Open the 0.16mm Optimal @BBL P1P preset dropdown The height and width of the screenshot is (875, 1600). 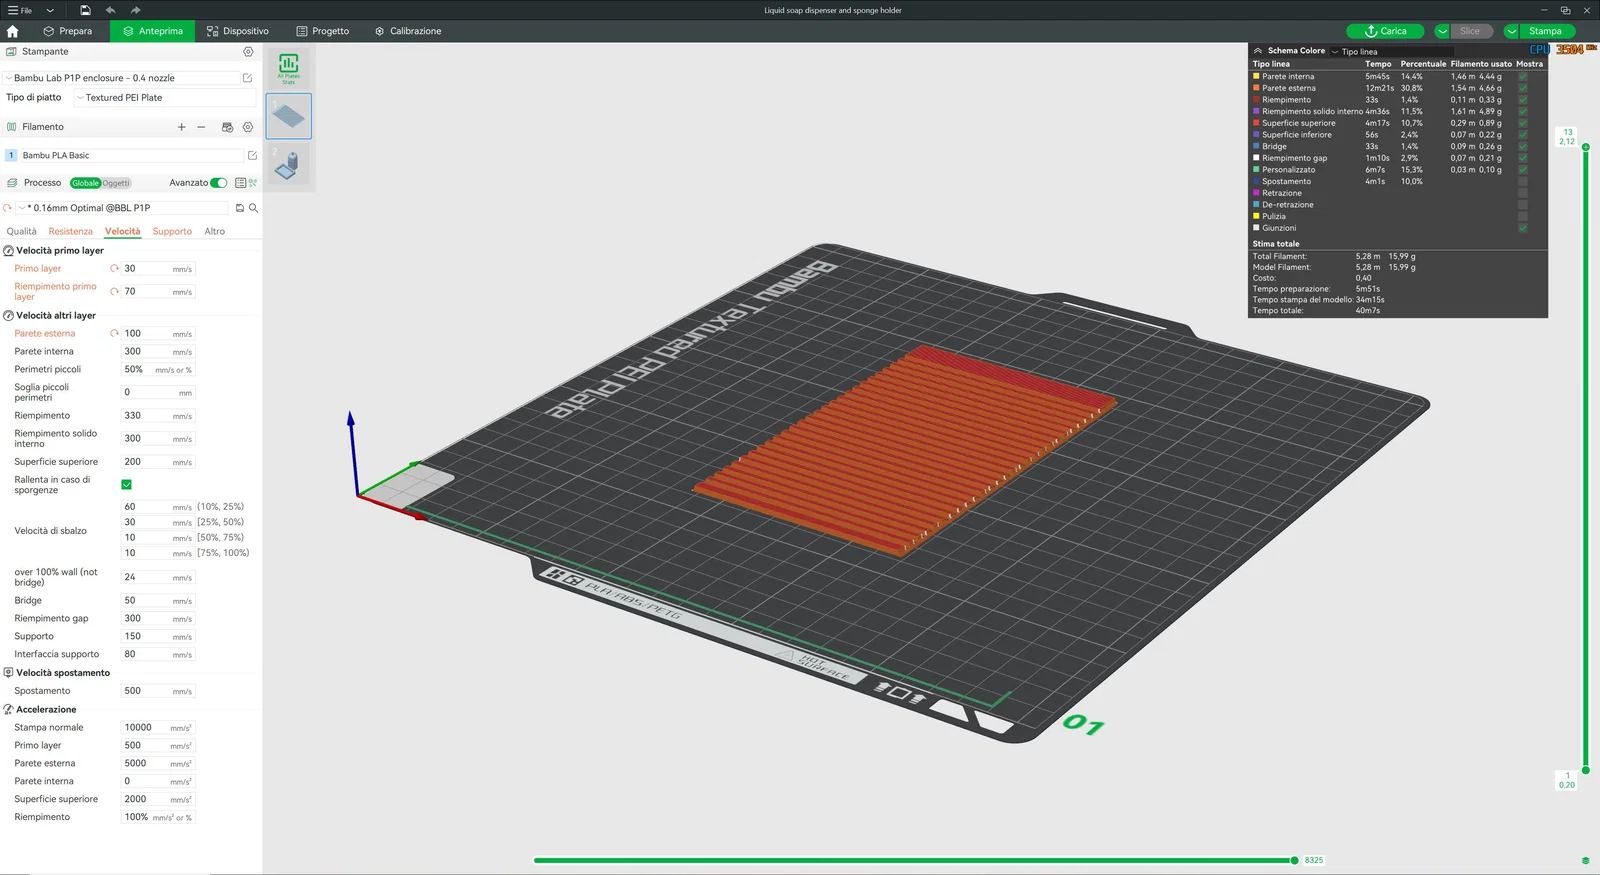coord(123,208)
